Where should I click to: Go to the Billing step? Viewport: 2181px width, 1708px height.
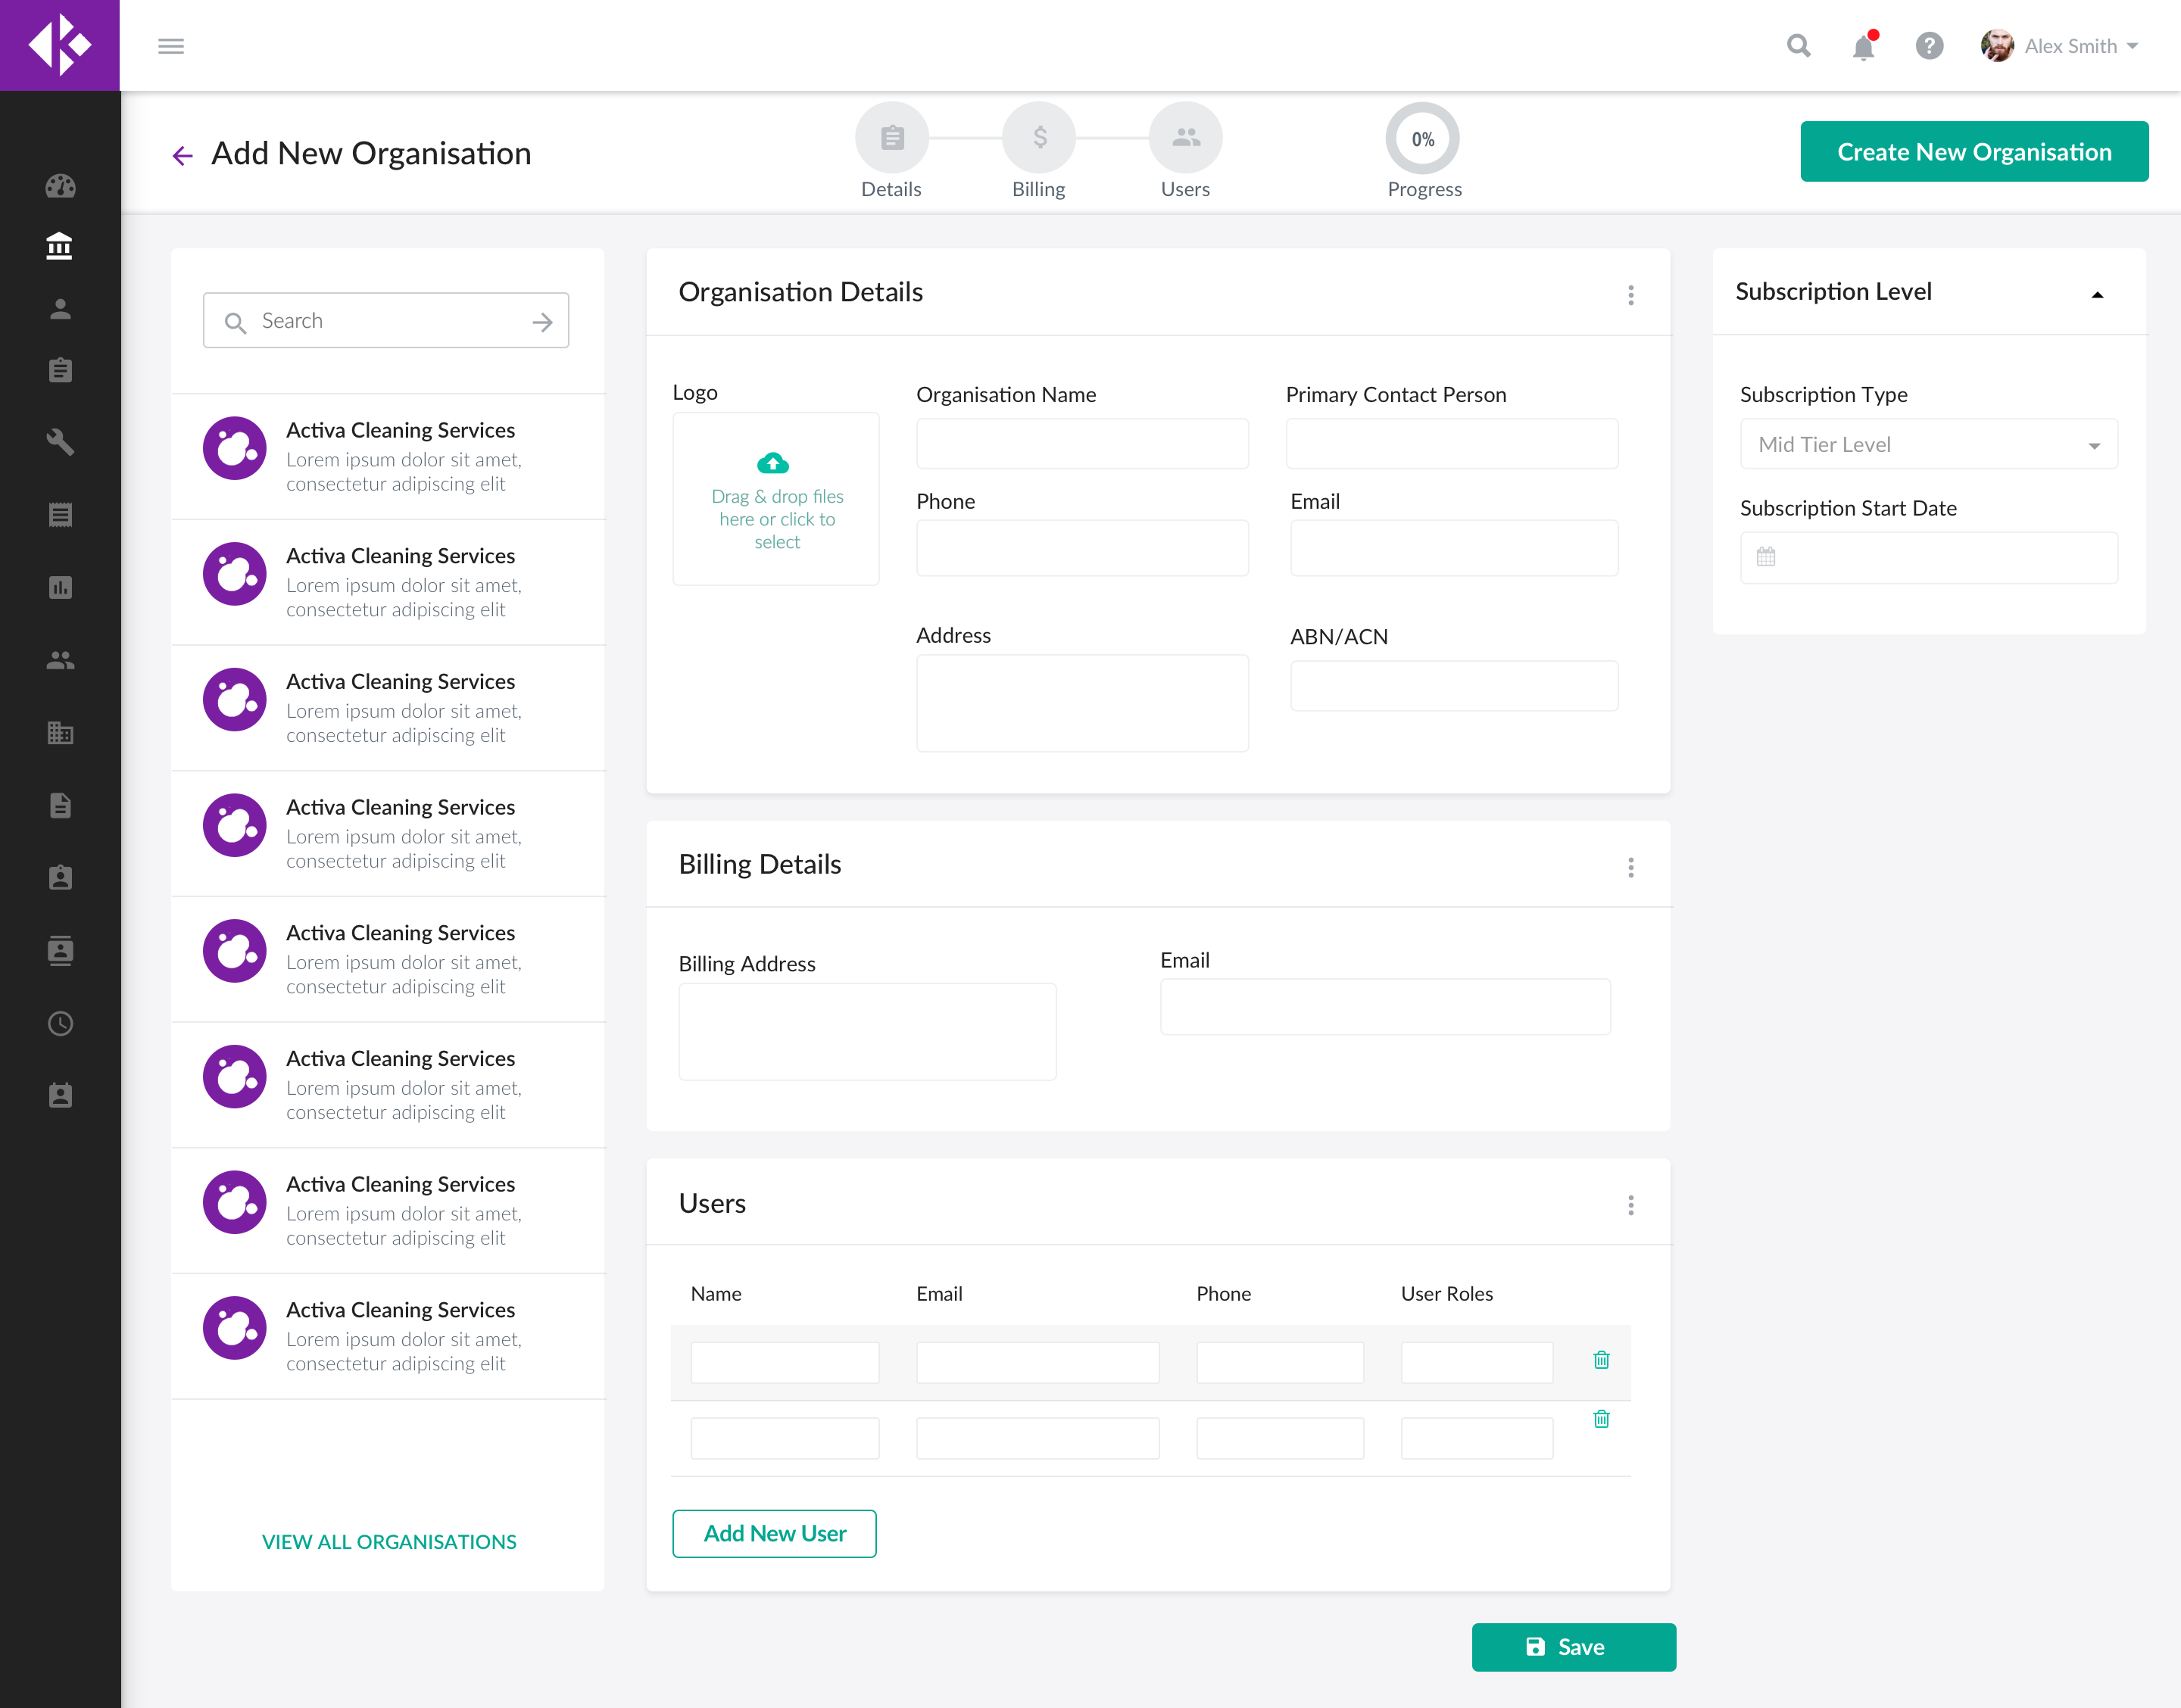click(1038, 138)
